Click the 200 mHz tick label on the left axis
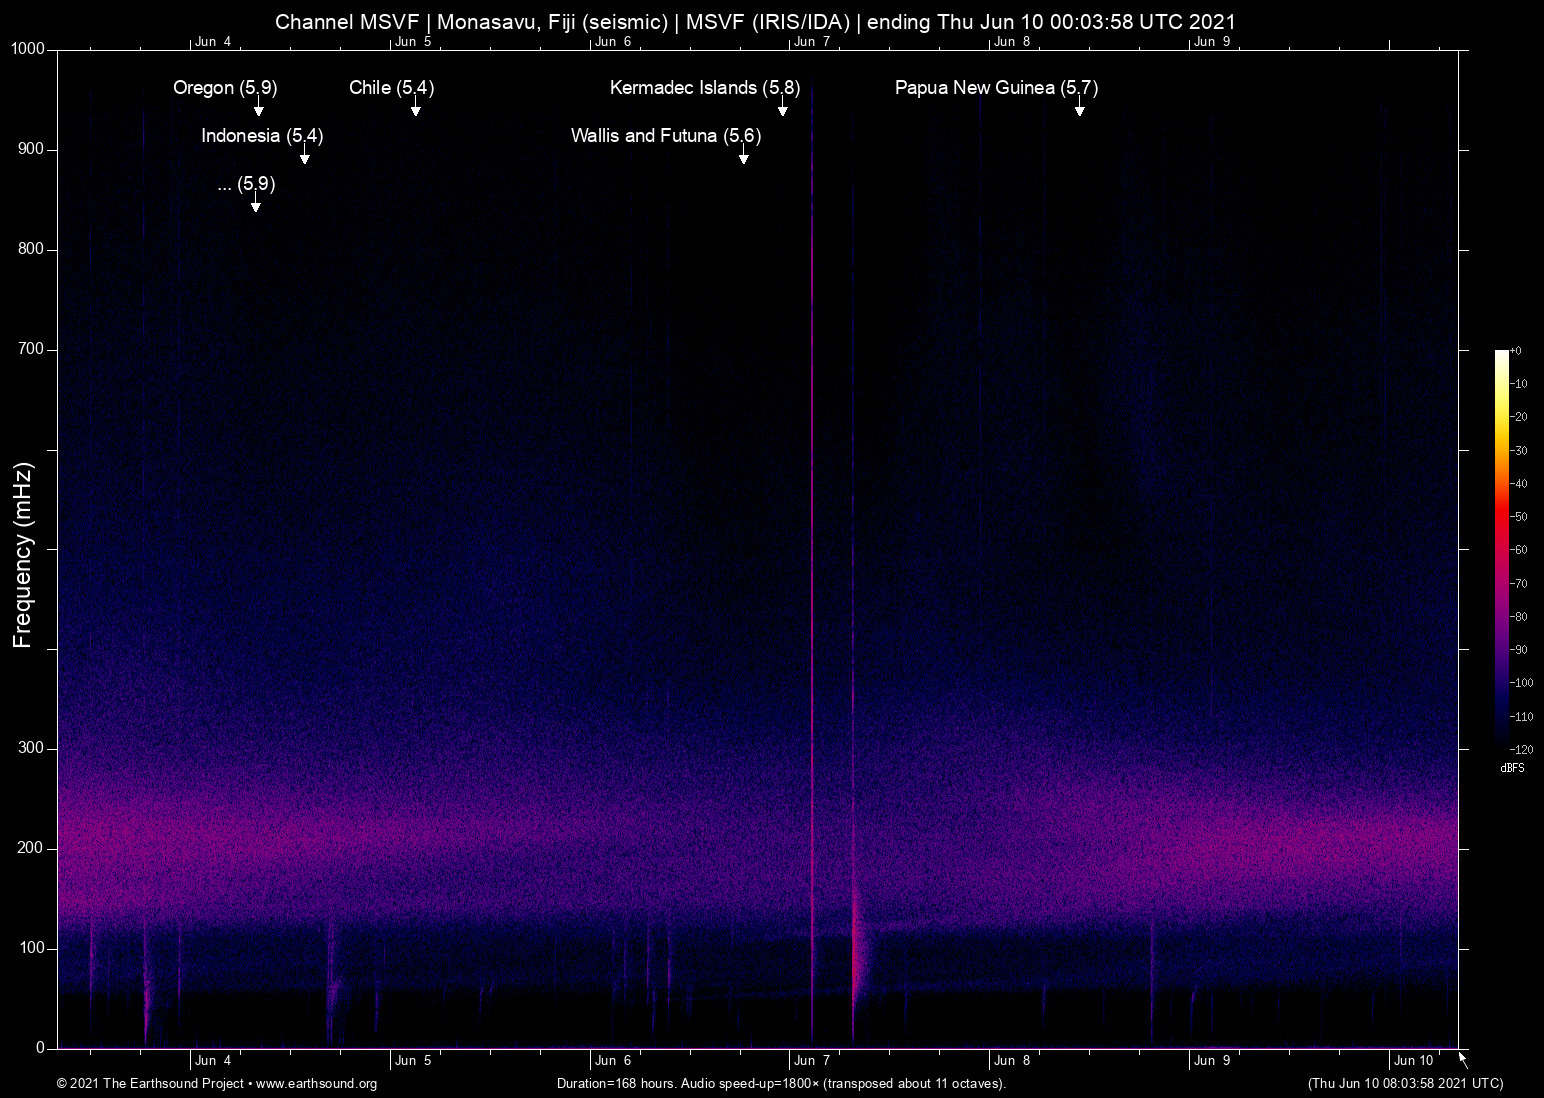Image resolution: width=1544 pixels, height=1098 pixels. click(31, 848)
